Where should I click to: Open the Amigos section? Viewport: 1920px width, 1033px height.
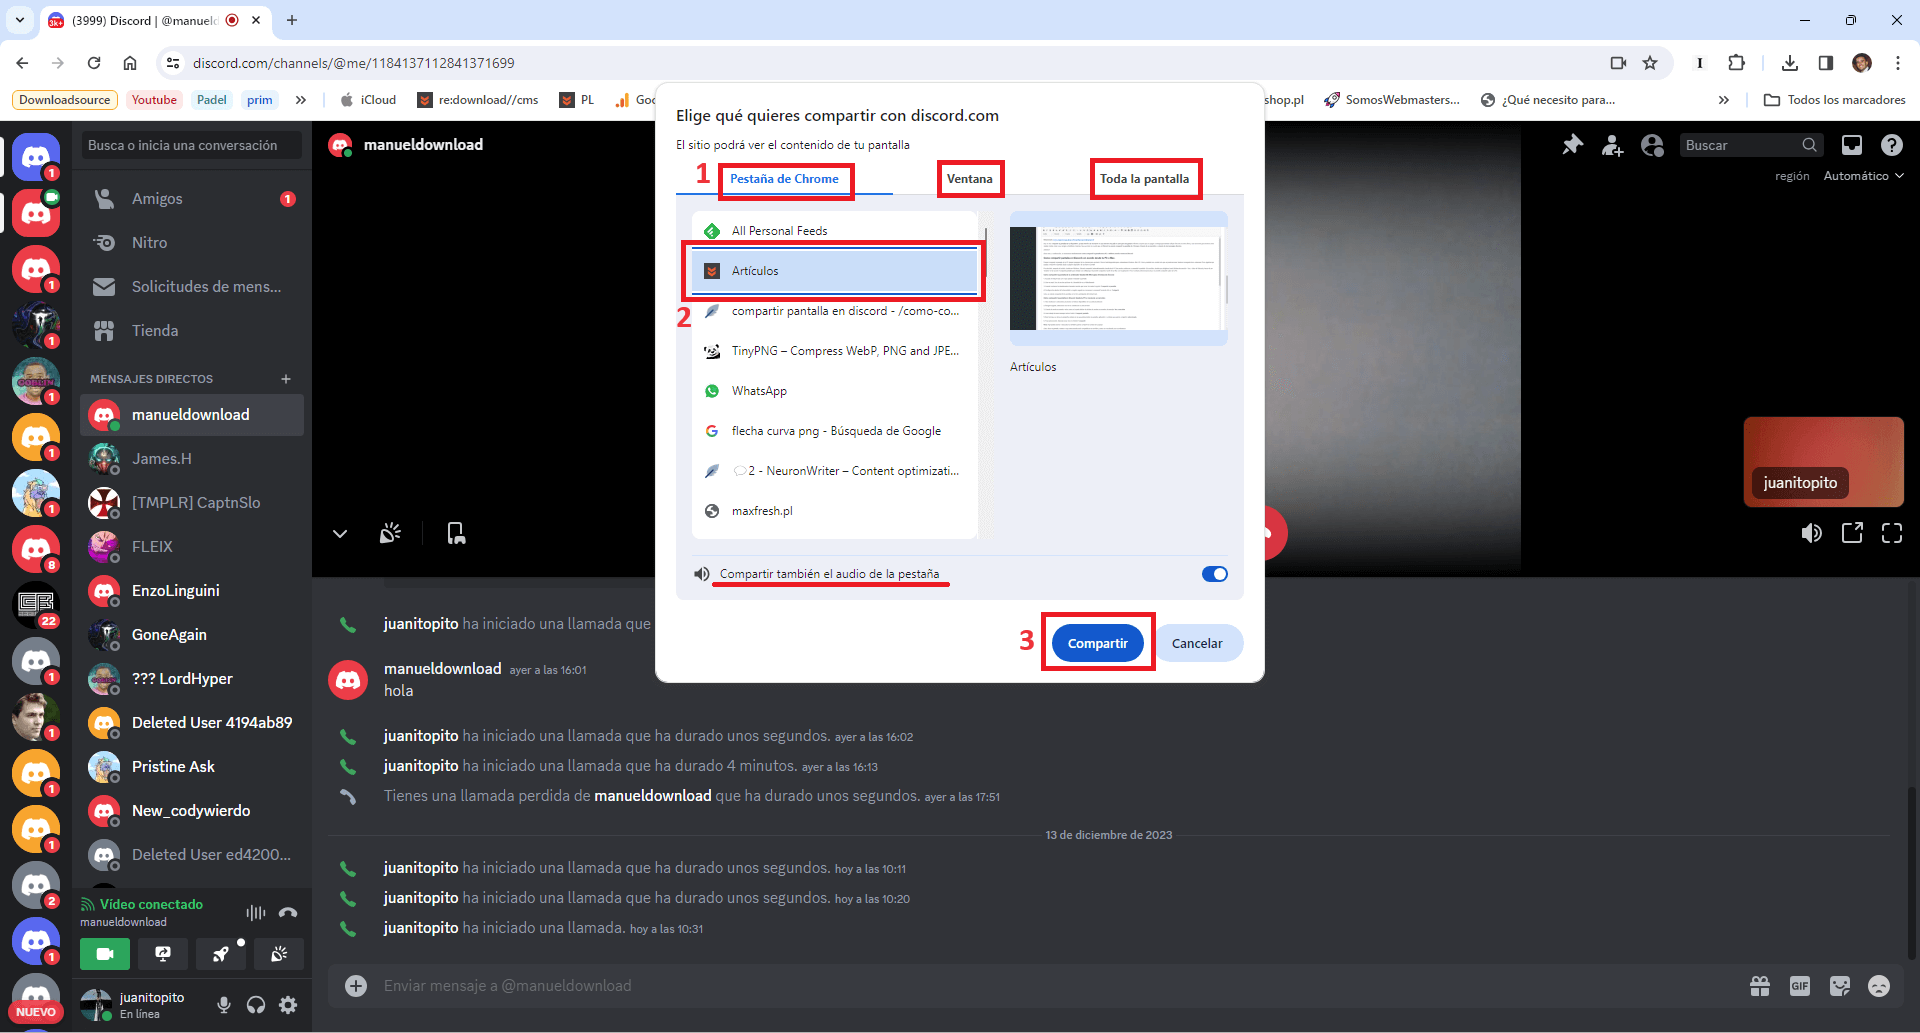tap(191, 199)
